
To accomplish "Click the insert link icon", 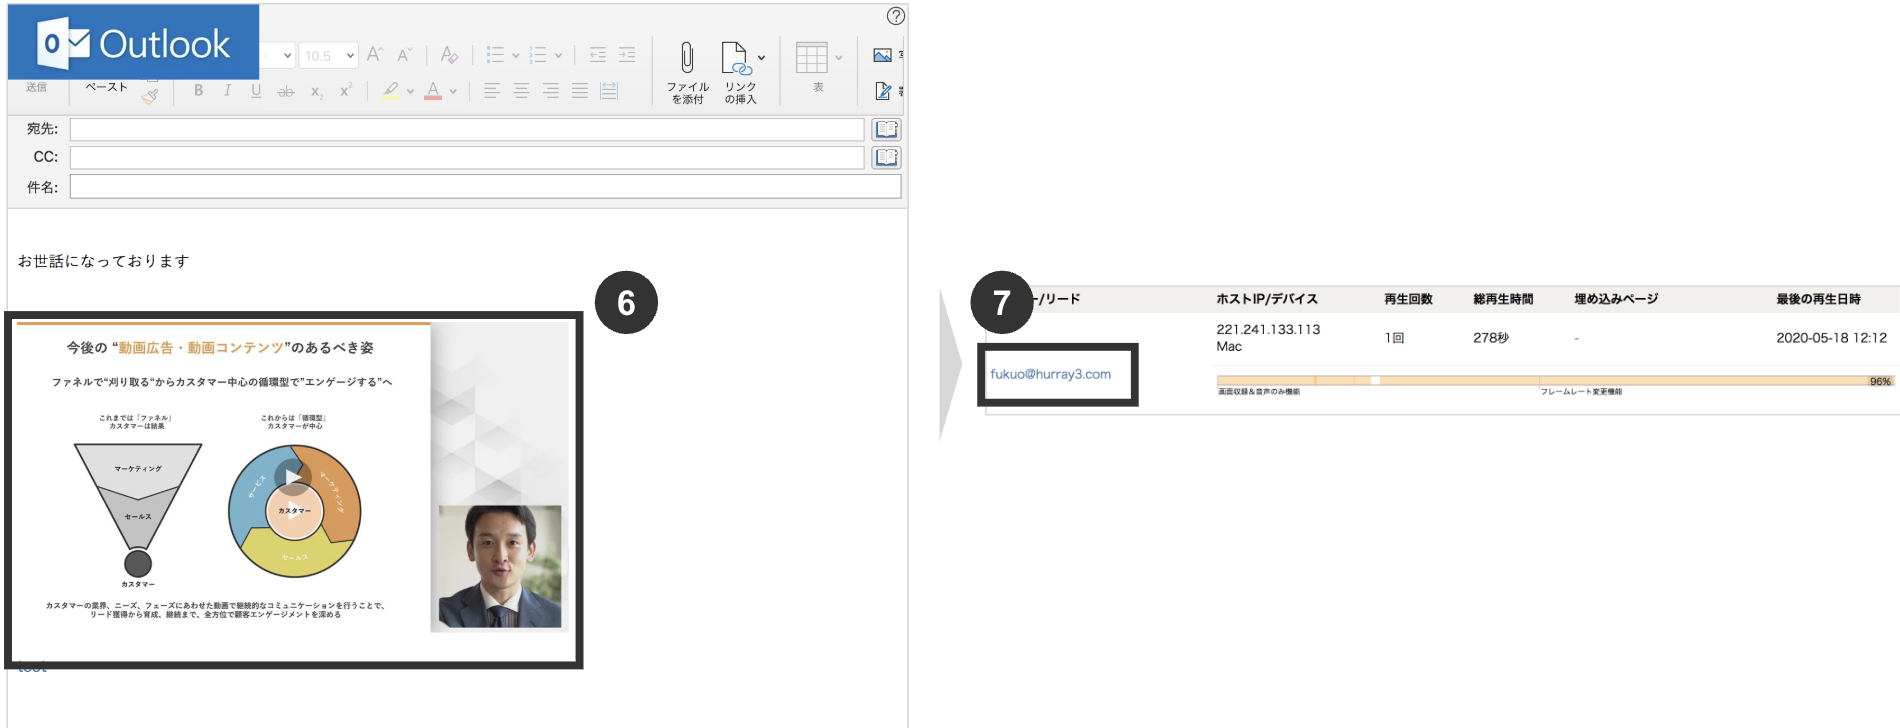I will (736, 58).
